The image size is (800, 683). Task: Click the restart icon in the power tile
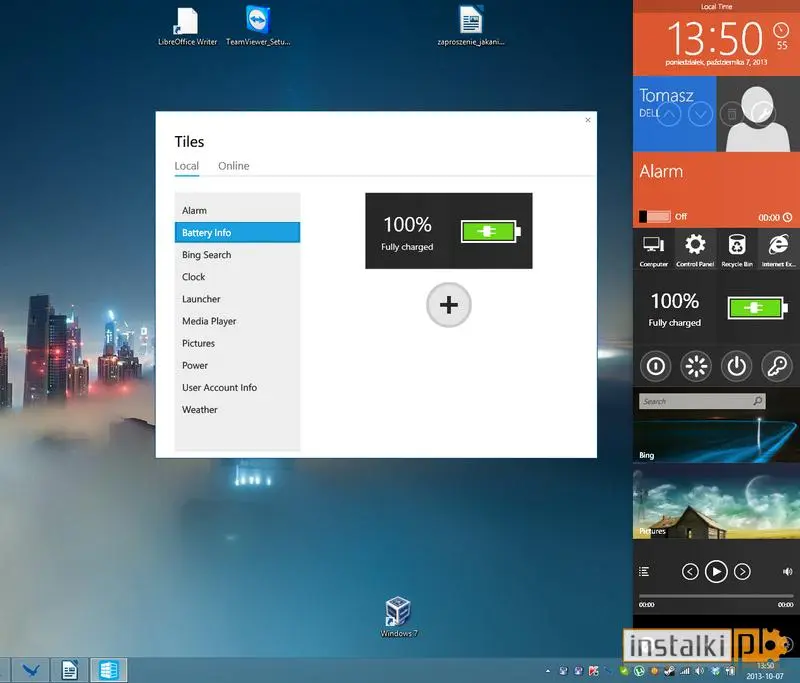[696, 366]
